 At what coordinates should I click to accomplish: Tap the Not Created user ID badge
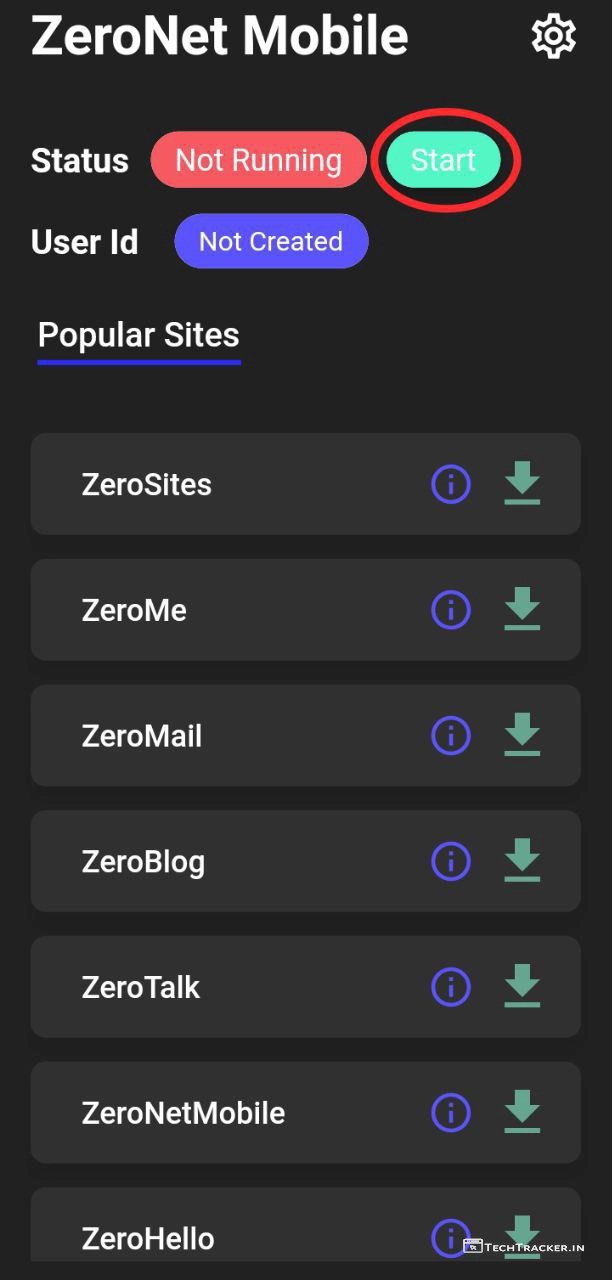(x=271, y=242)
